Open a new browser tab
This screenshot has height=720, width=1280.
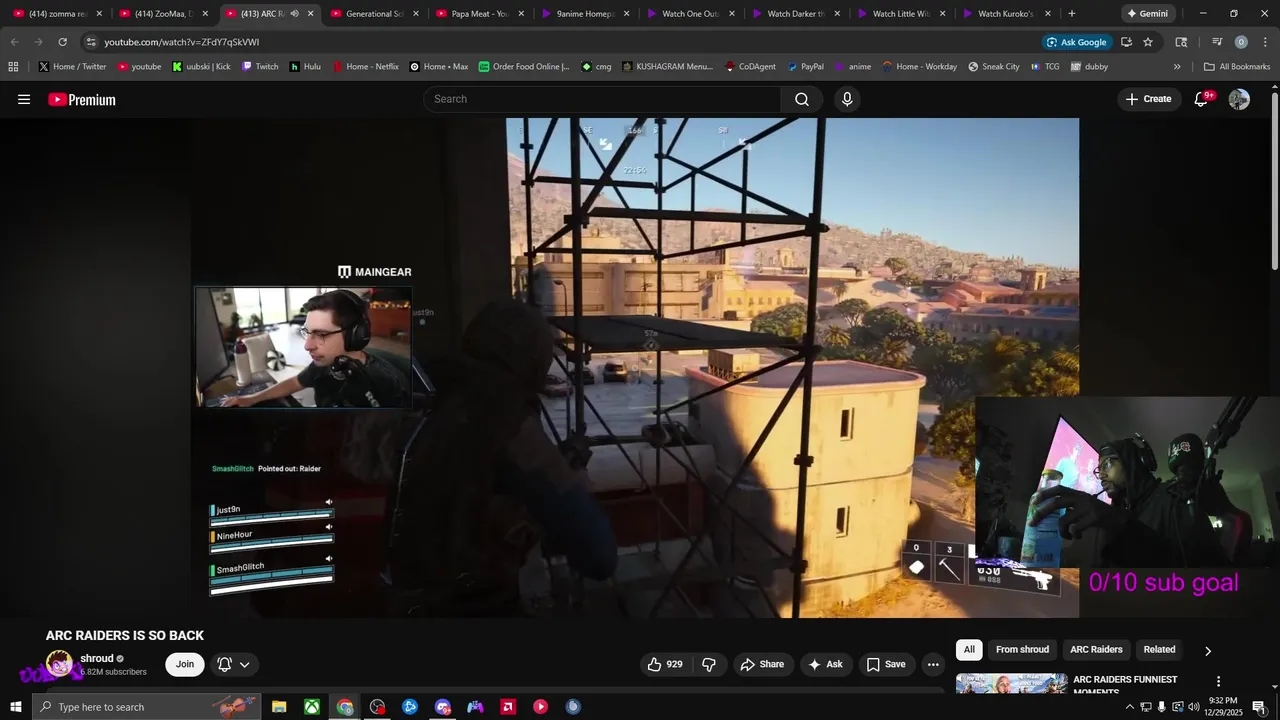[1071, 14]
